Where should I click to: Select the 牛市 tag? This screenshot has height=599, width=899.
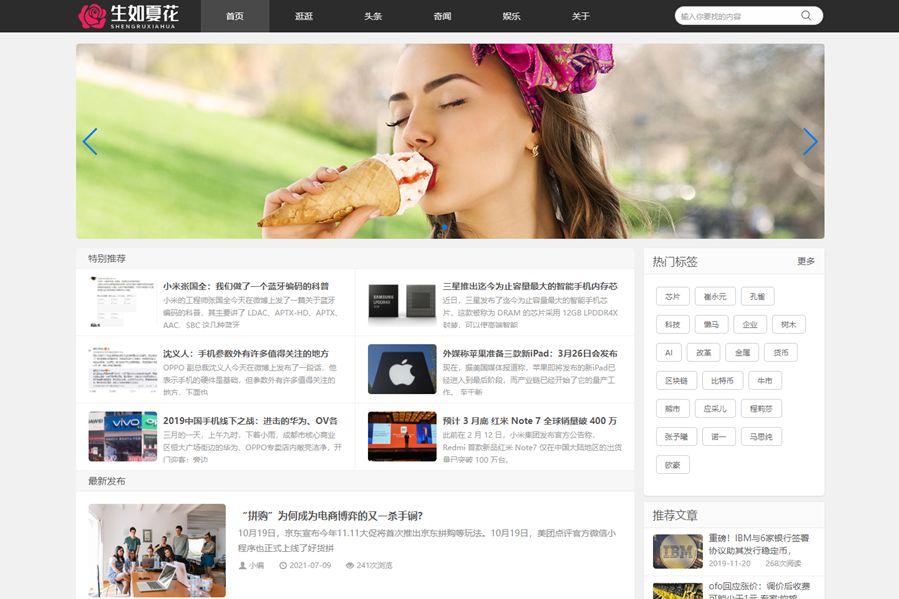click(x=765, y=381)
